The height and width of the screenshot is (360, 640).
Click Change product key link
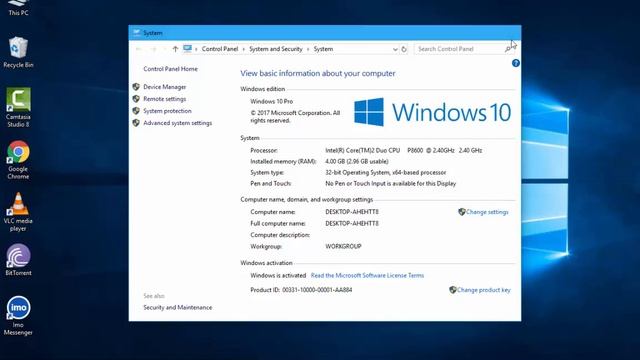click(x=484, y=290)
